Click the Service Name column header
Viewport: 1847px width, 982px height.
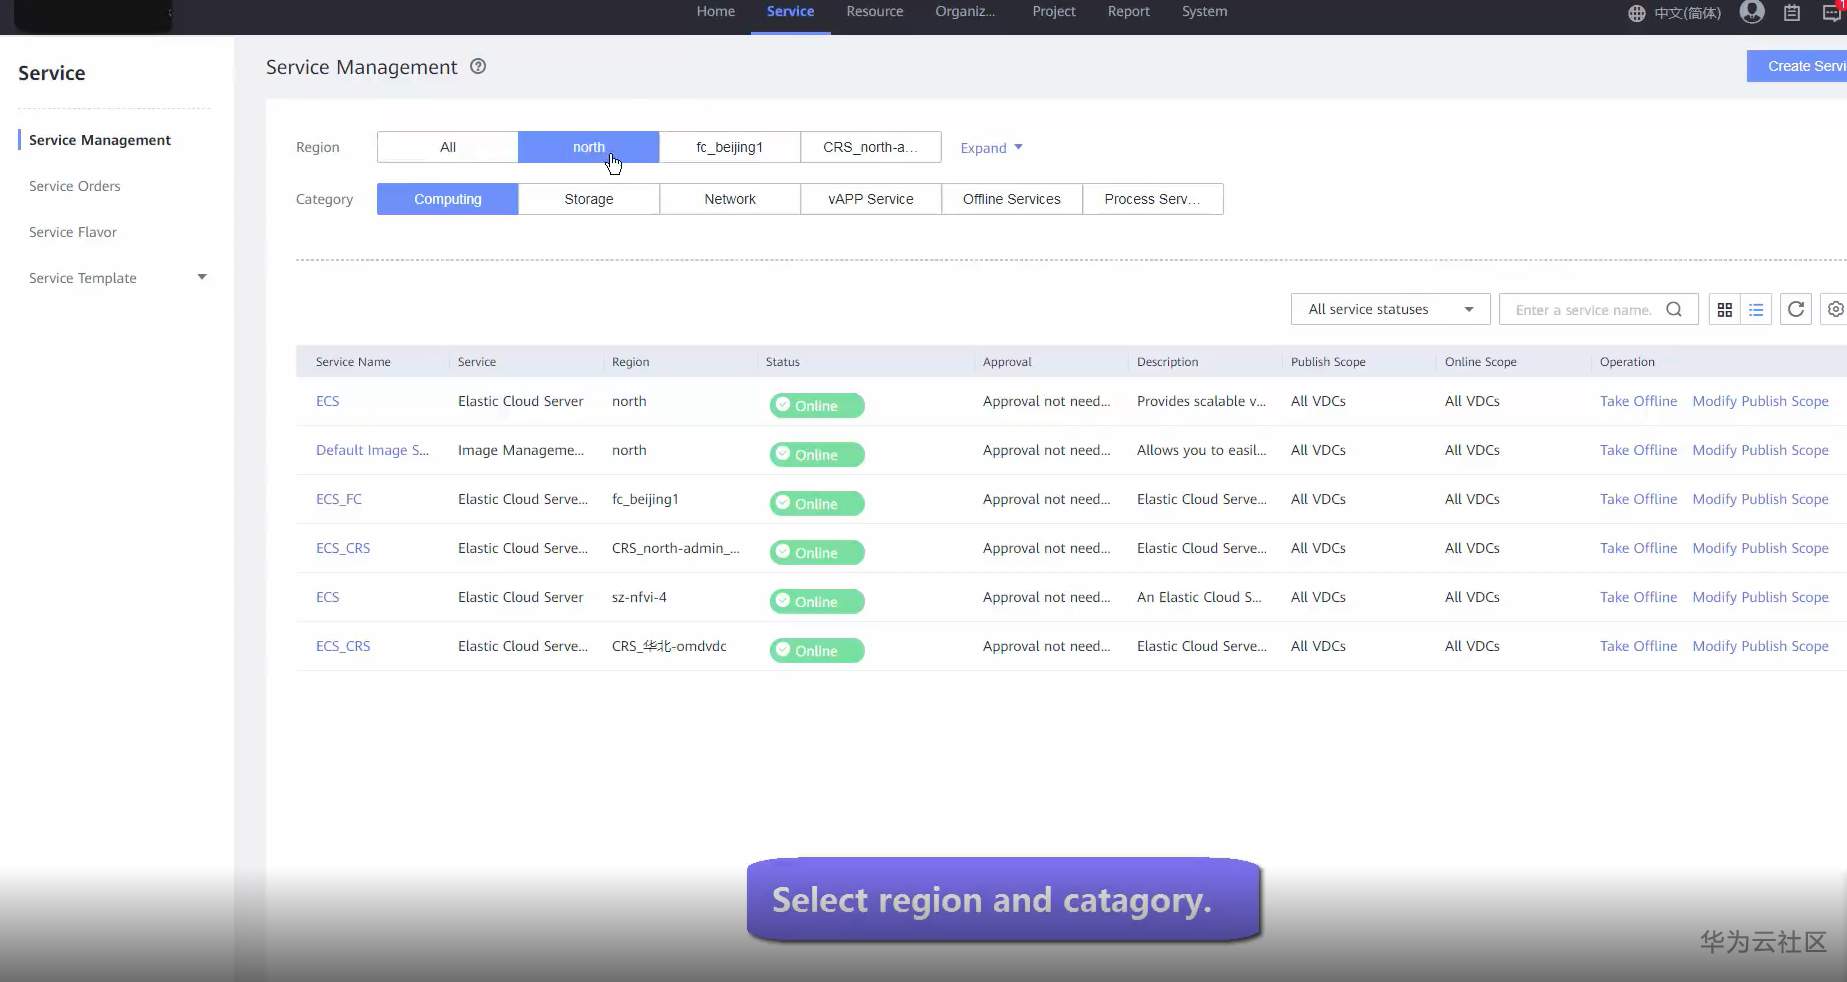click(x=353, y=362)
